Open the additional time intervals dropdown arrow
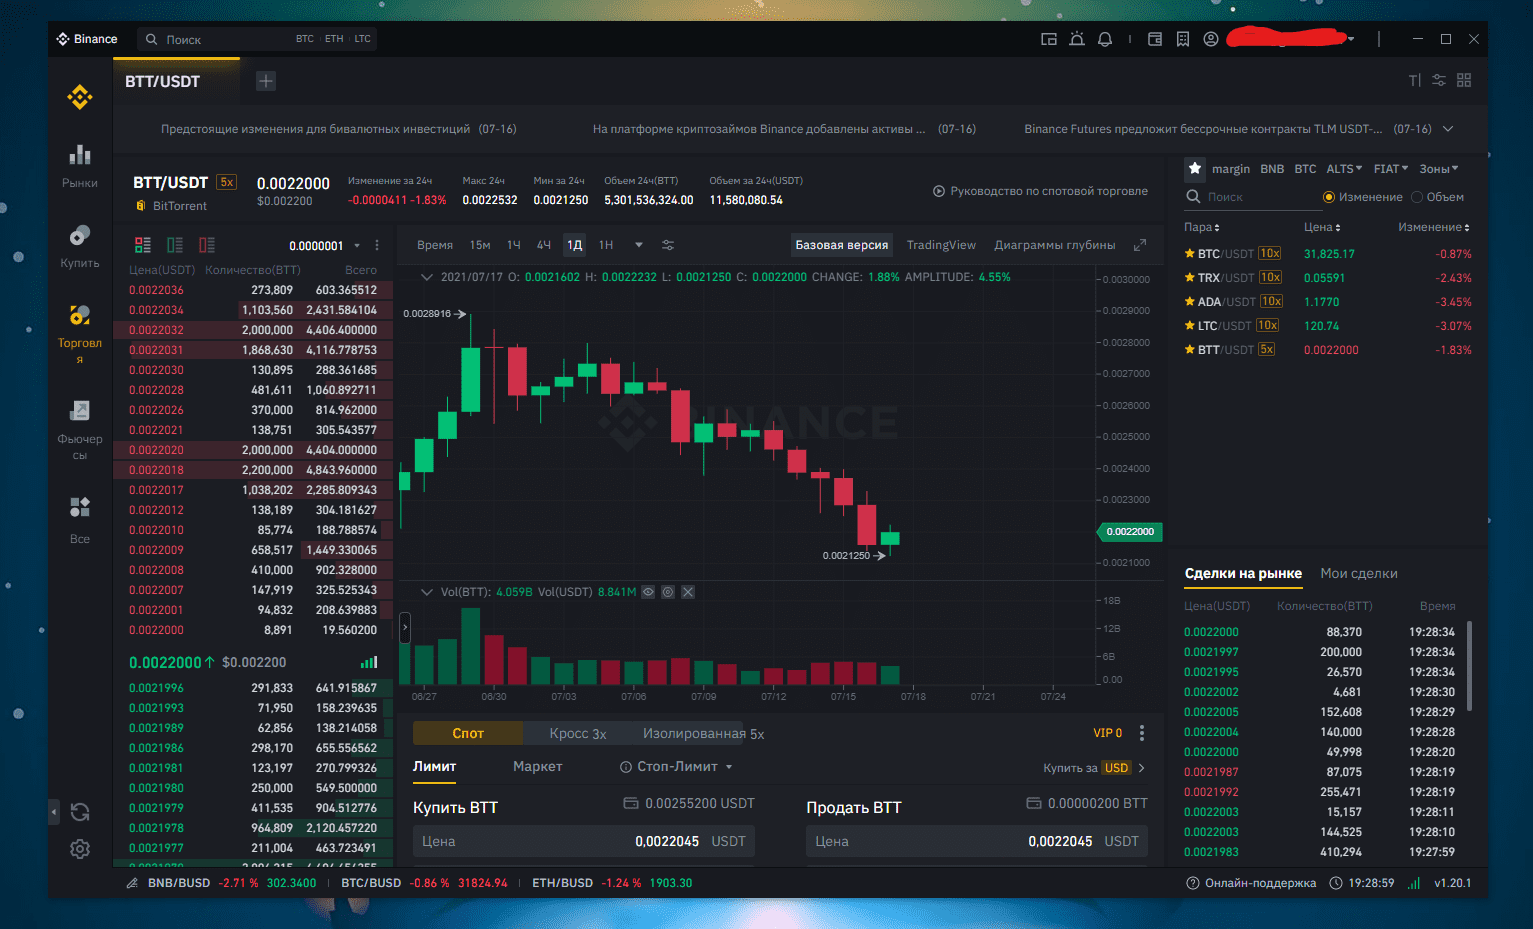 point(638,245)
